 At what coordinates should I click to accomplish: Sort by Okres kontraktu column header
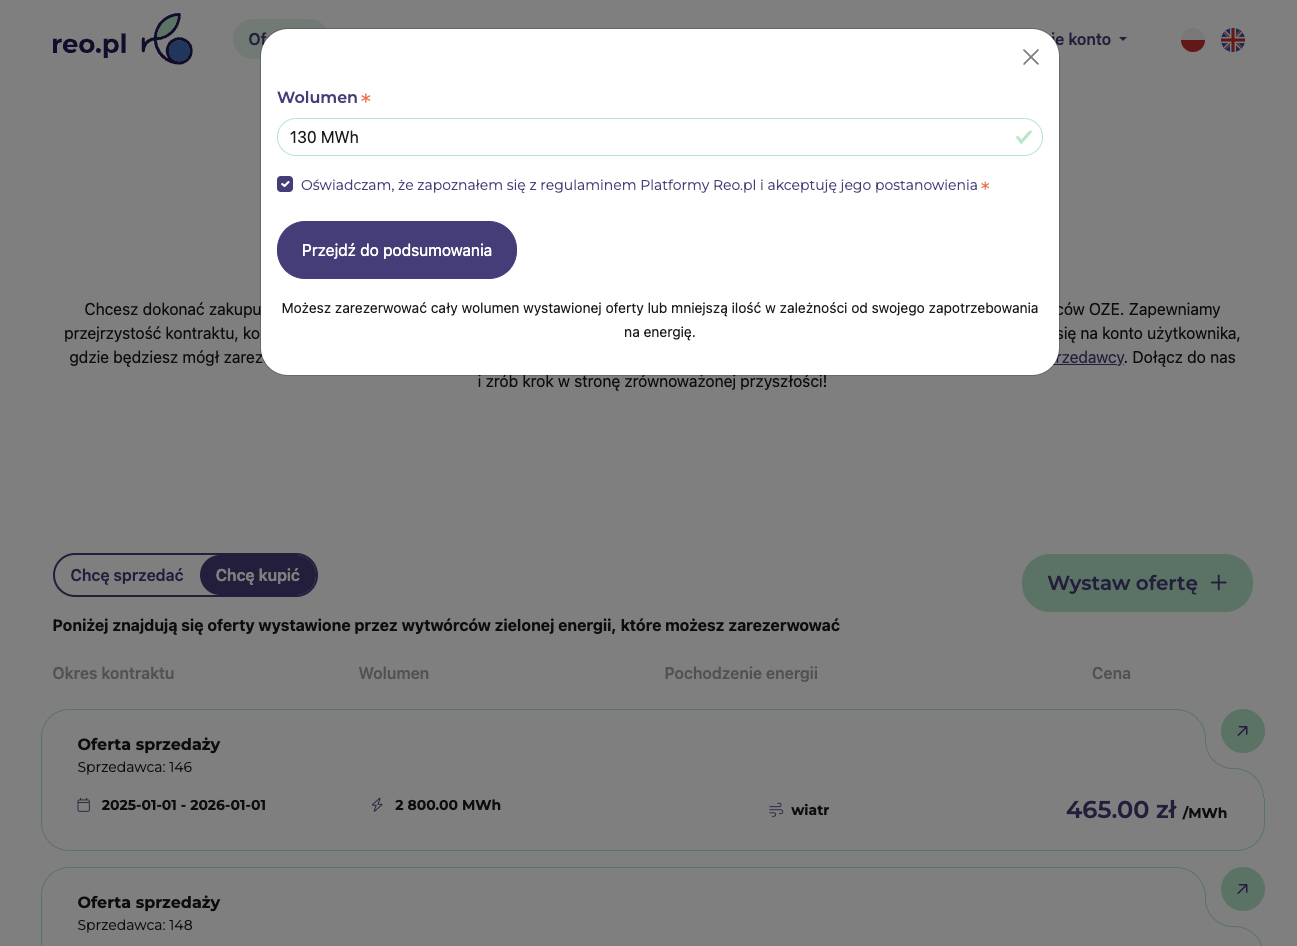tap(113, 673)
